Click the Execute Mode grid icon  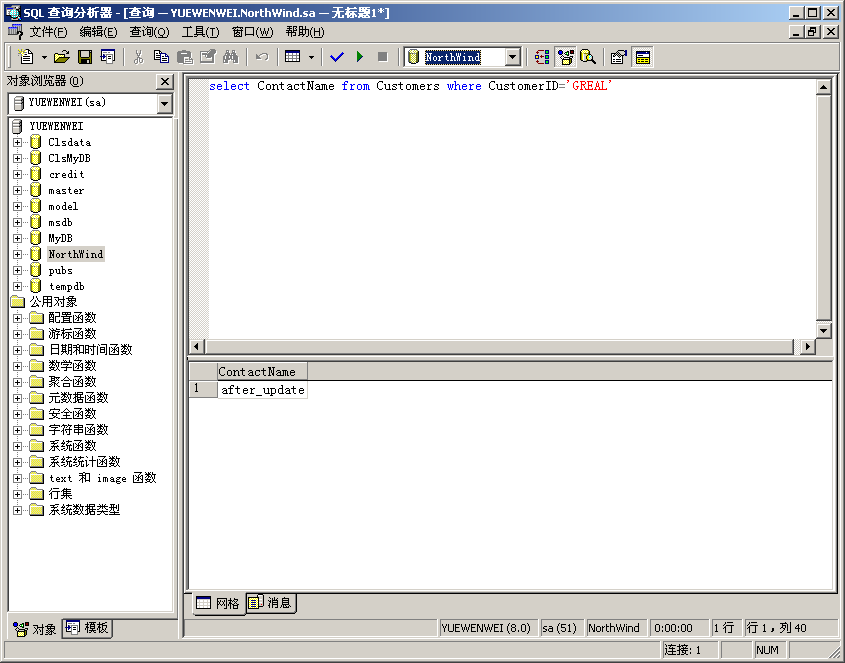point(293,57)
